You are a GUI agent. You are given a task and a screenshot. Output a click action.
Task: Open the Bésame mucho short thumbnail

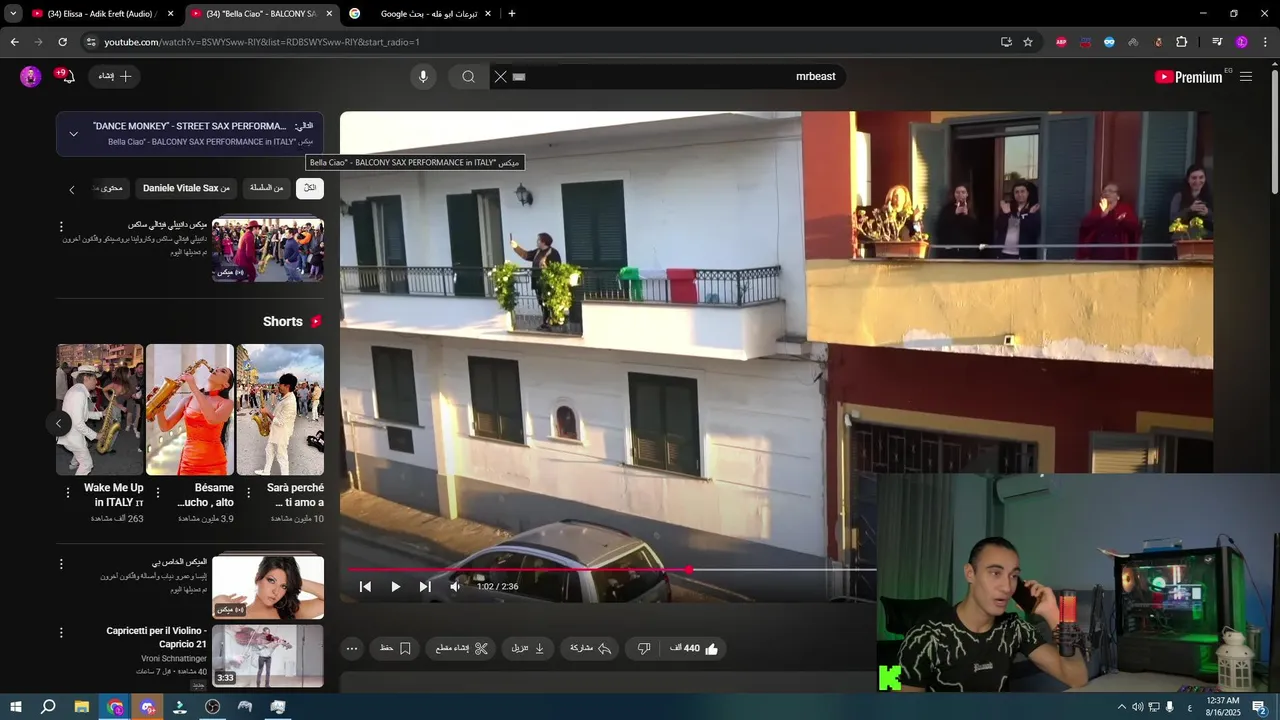click(x=190, y=409)
